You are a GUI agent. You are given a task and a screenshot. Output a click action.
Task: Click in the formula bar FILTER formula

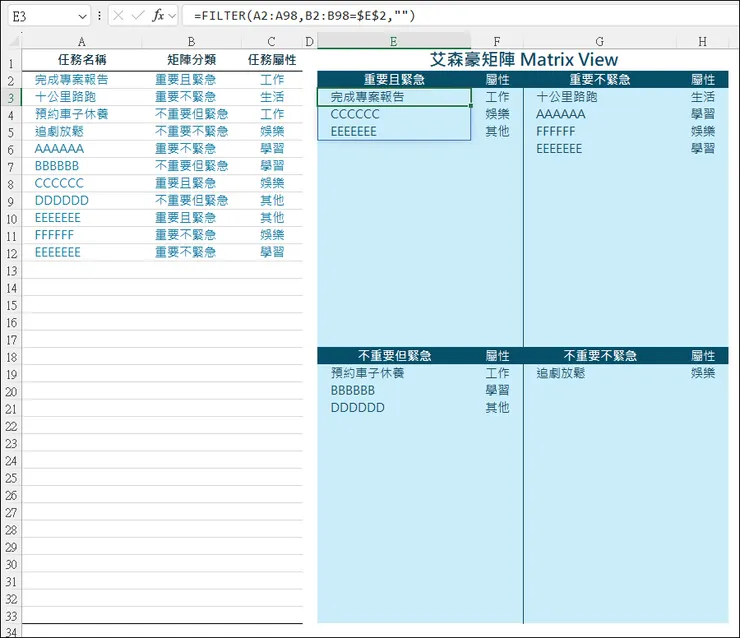click(x=305, y=16)
